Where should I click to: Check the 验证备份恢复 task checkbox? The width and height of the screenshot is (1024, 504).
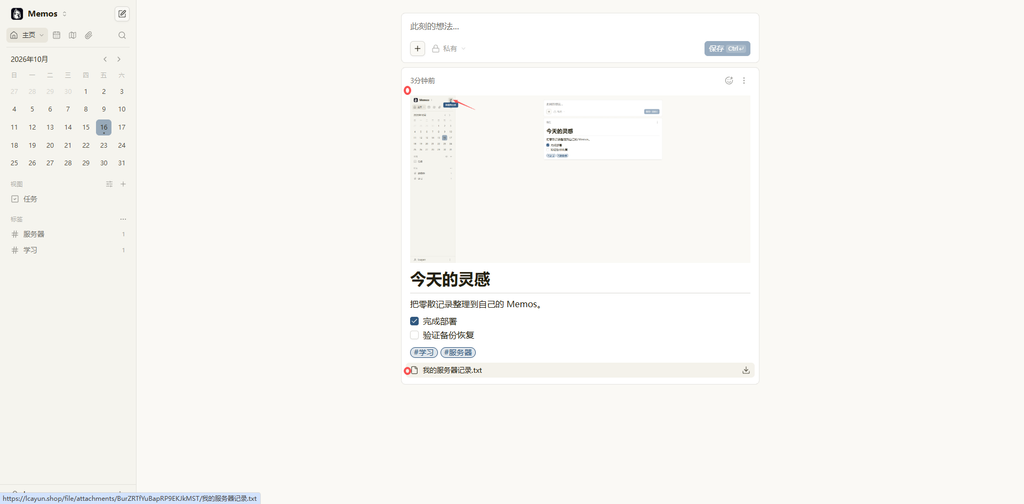point(414,335)
